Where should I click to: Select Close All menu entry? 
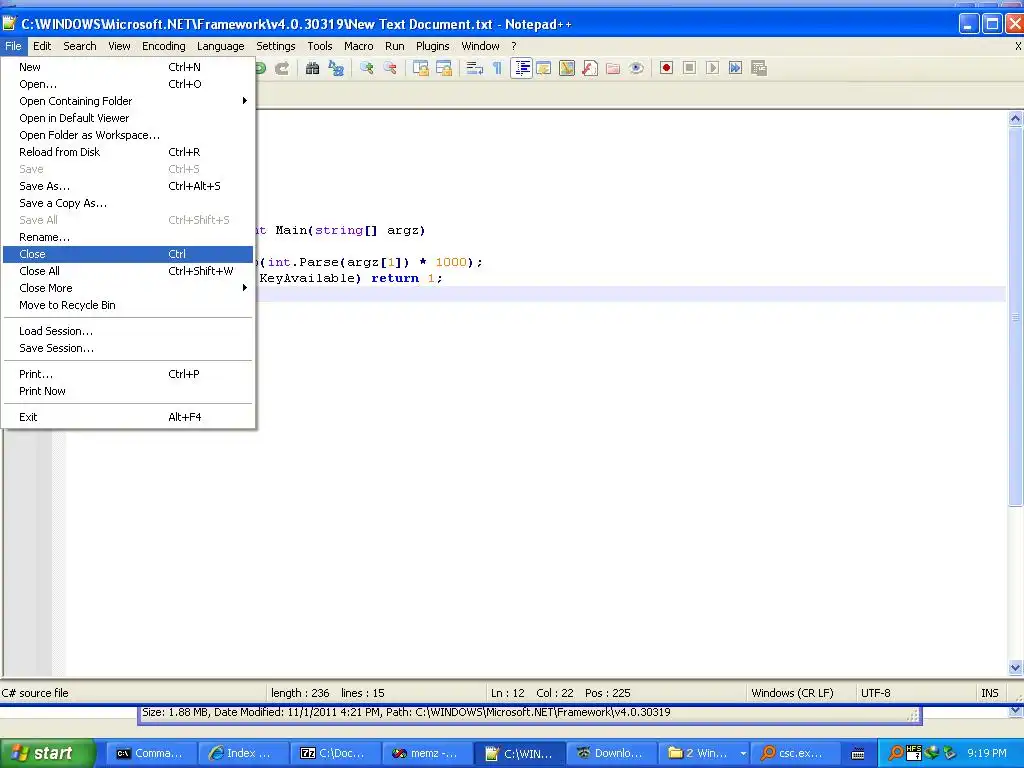click(128, 271)
